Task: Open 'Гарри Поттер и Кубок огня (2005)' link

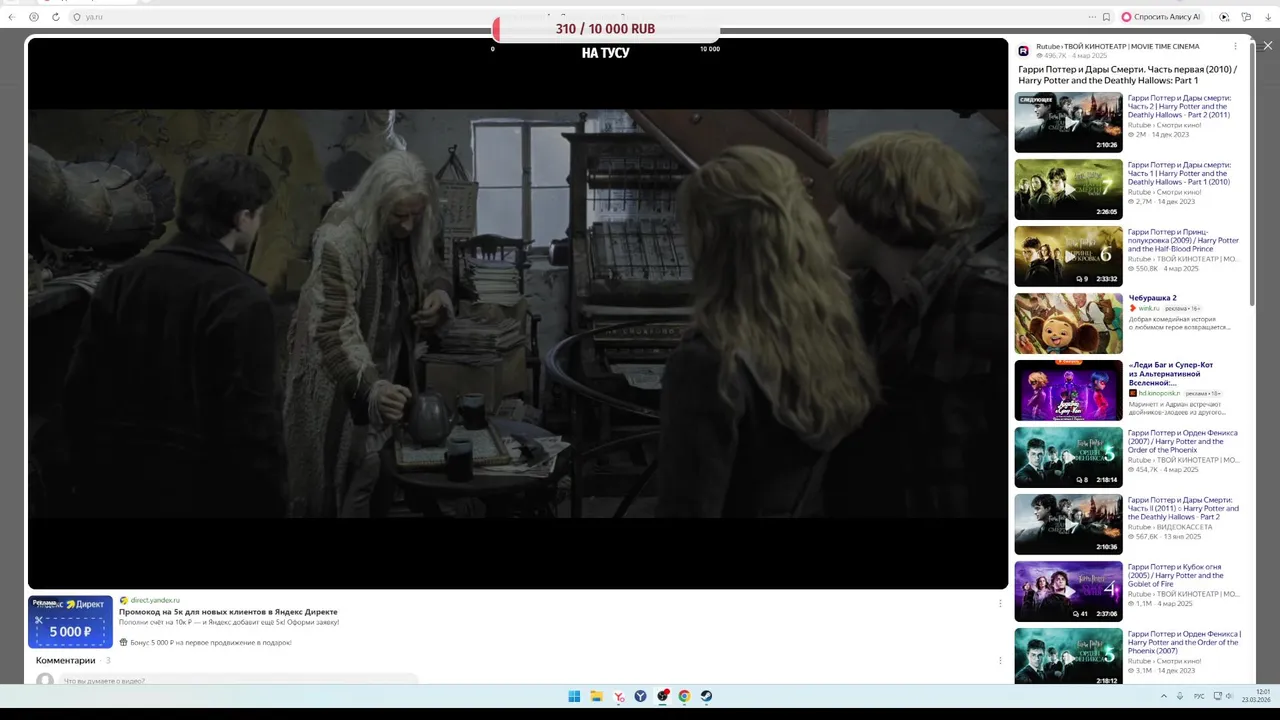Action: click(1176, 576)
